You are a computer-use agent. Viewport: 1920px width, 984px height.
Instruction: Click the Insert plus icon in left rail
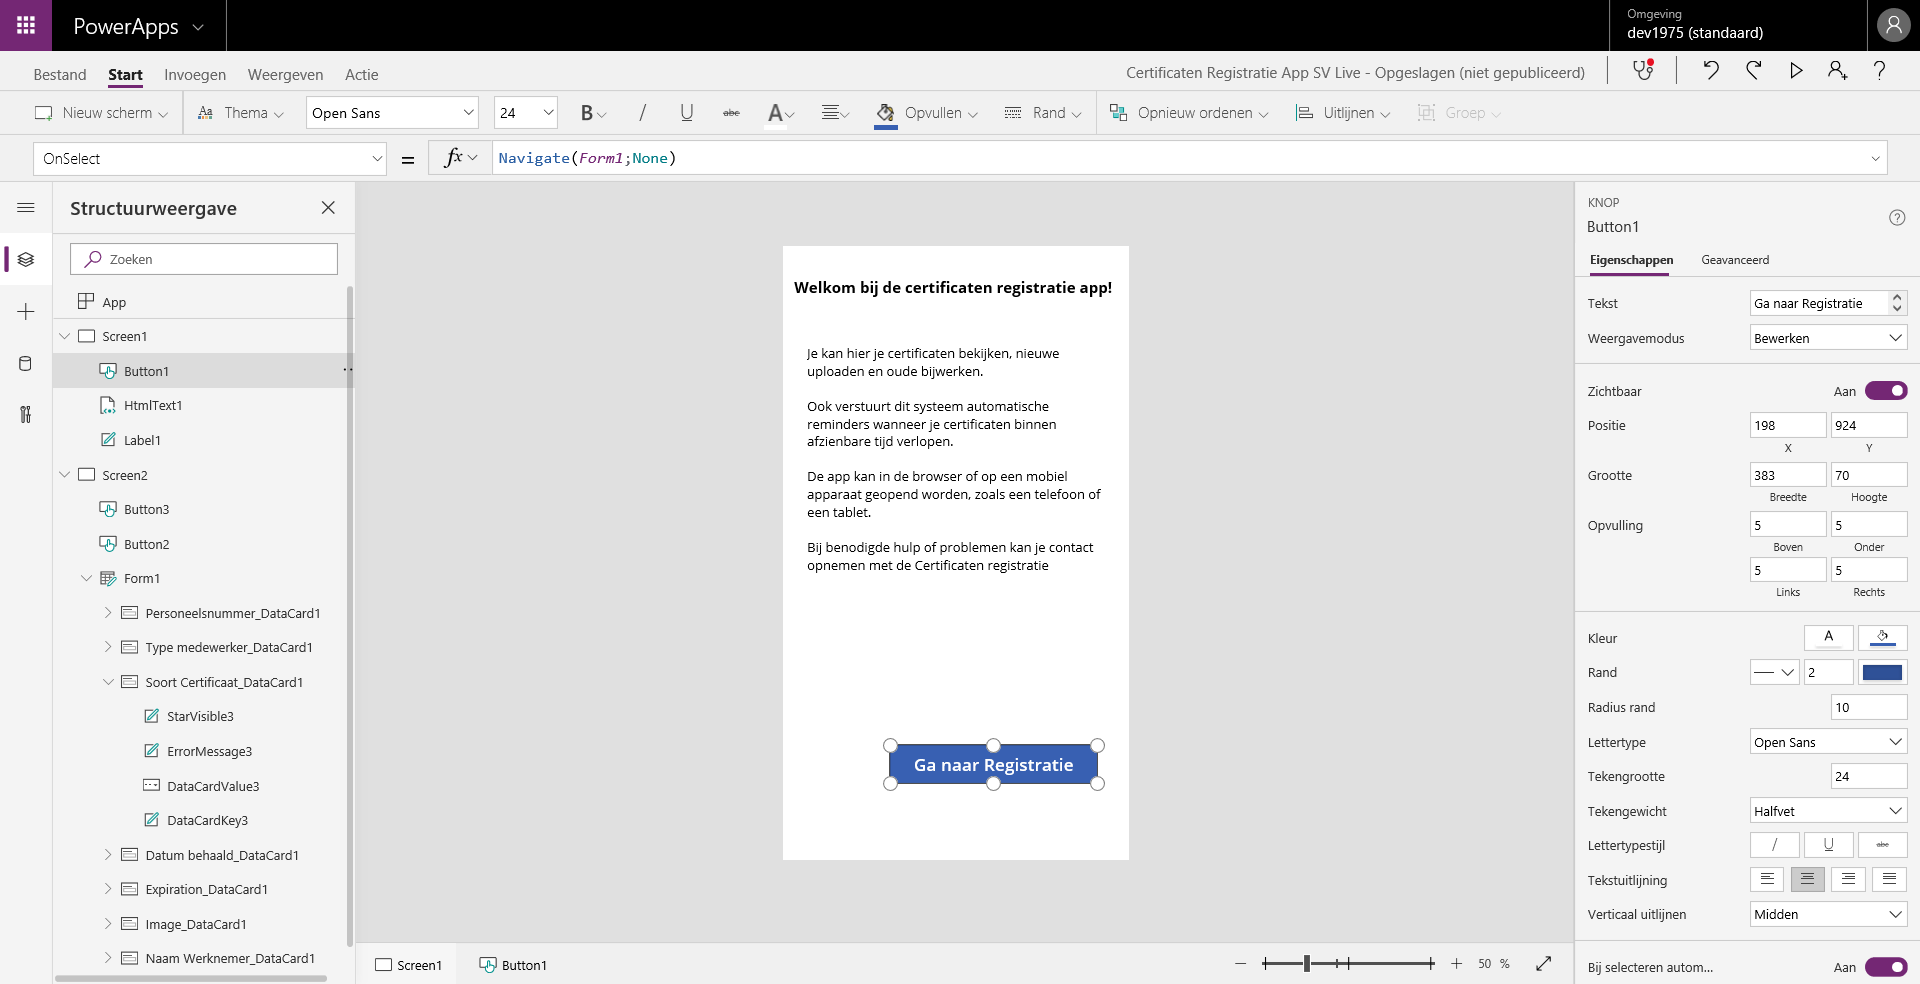pyautogui.click(x=26, y=312)
